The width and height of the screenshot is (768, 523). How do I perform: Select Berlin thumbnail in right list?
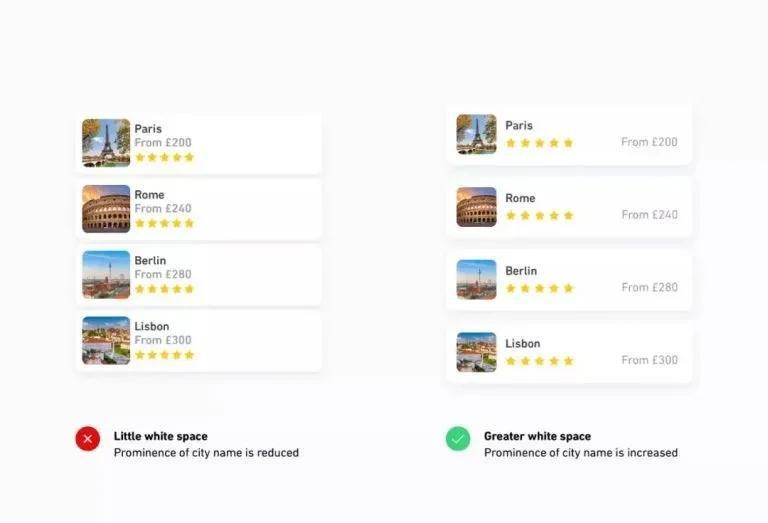(x=476, y=279)
